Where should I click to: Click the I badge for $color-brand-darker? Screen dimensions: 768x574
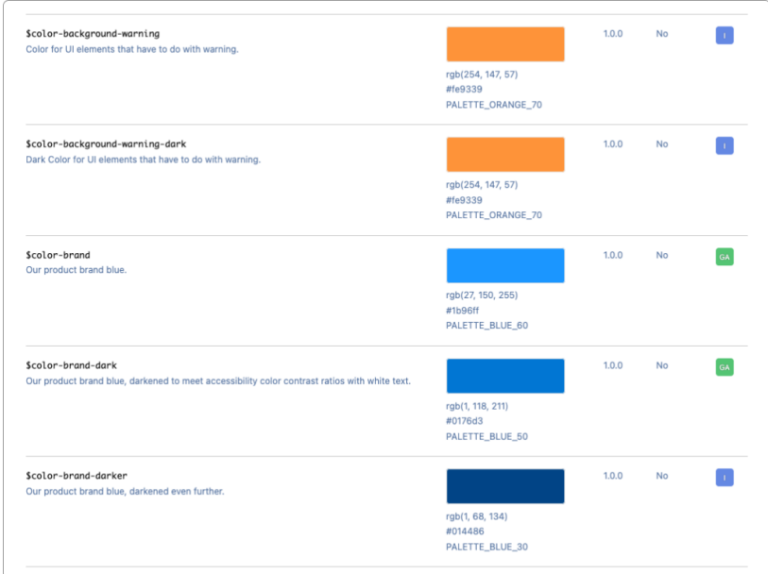point(724,478)
